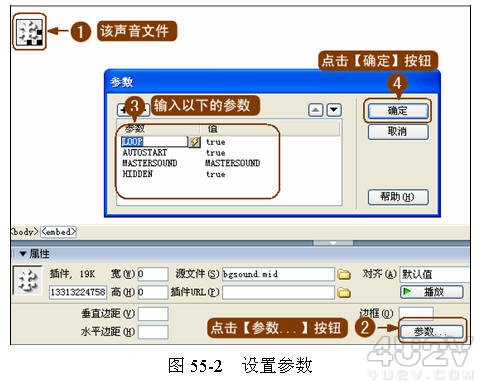Move parameter up with the up arrow
Viewport: 481px width, 383px height.
315,110
